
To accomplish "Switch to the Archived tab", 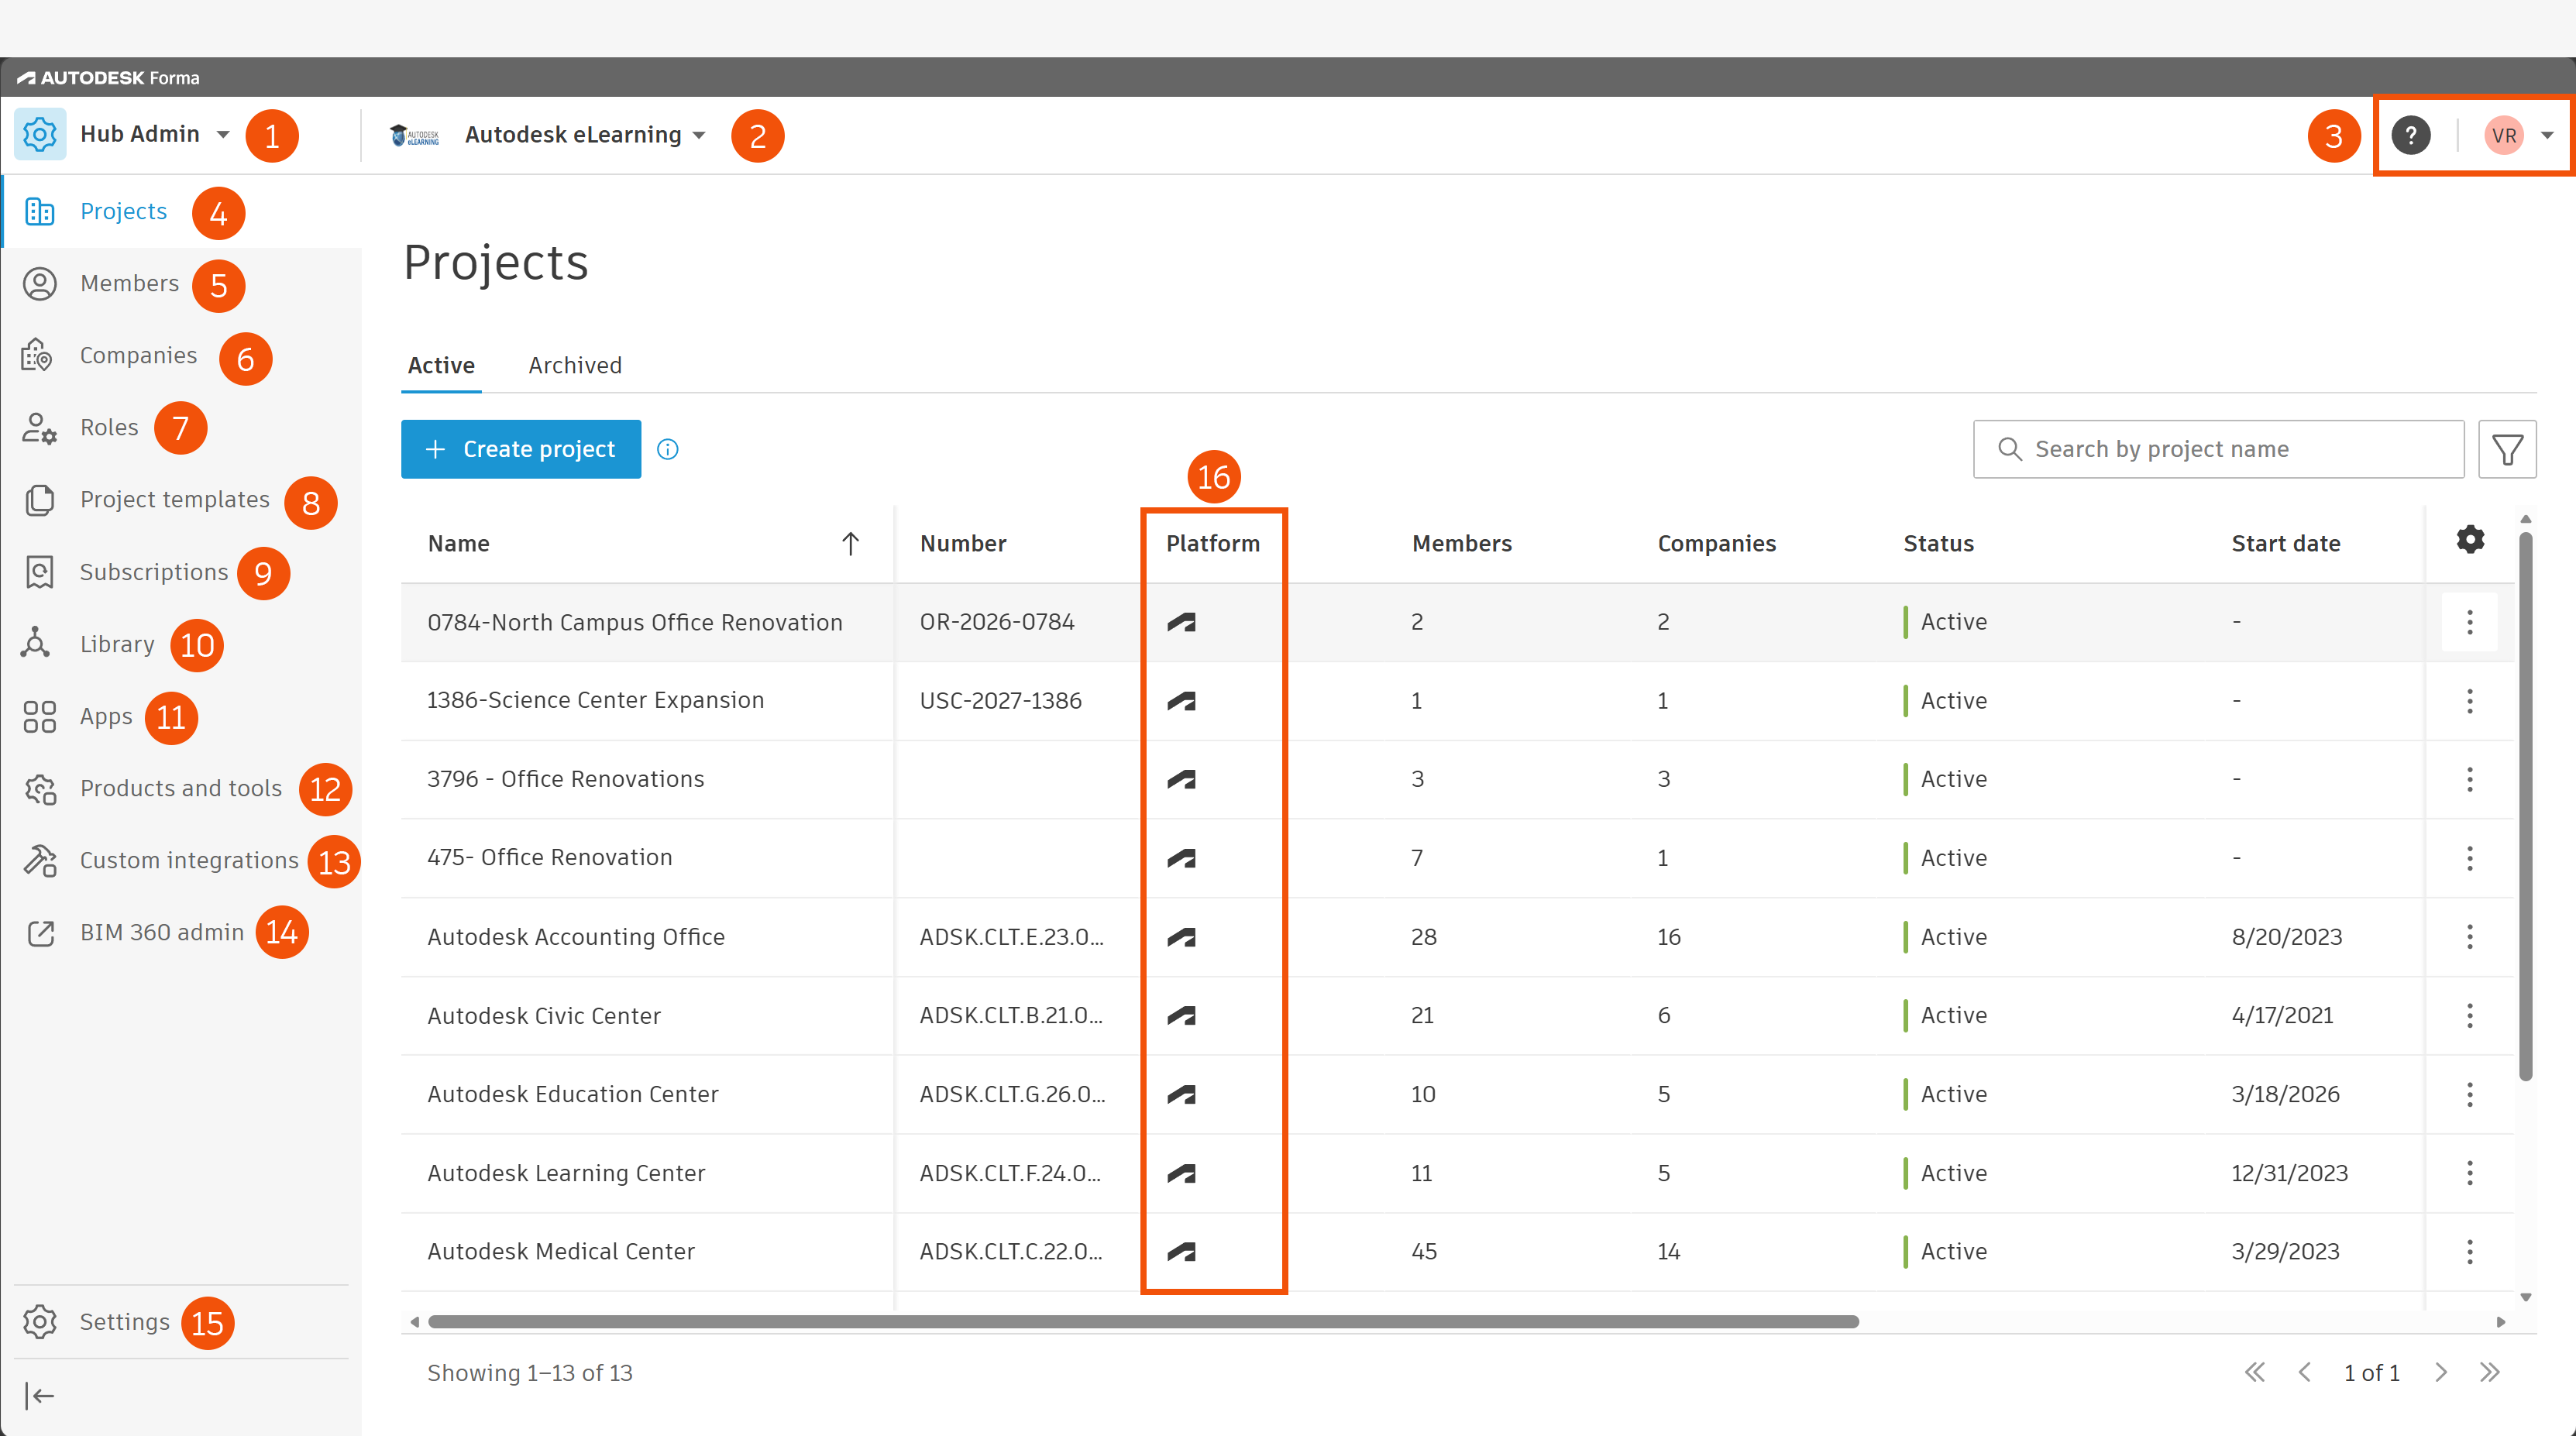I will (575, 365).
